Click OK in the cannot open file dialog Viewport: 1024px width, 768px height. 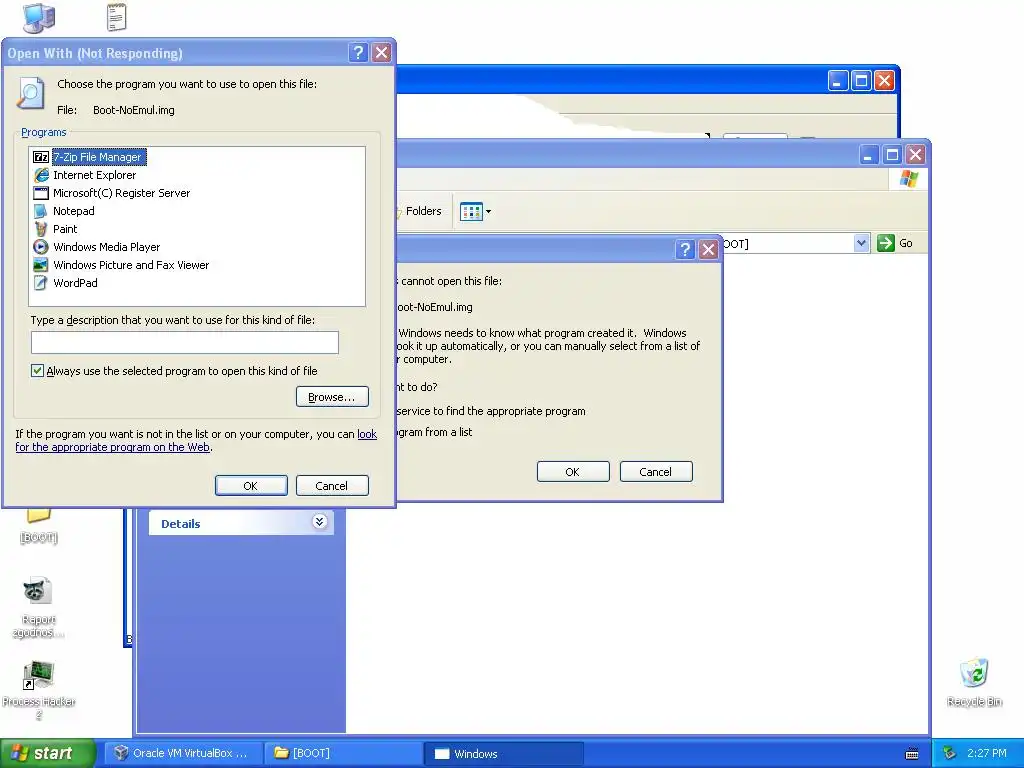coord(573,472)
